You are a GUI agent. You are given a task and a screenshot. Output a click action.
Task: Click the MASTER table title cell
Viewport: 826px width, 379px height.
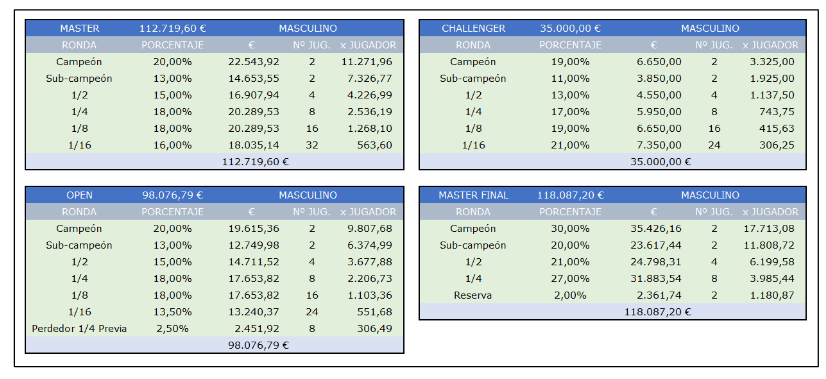79,28
